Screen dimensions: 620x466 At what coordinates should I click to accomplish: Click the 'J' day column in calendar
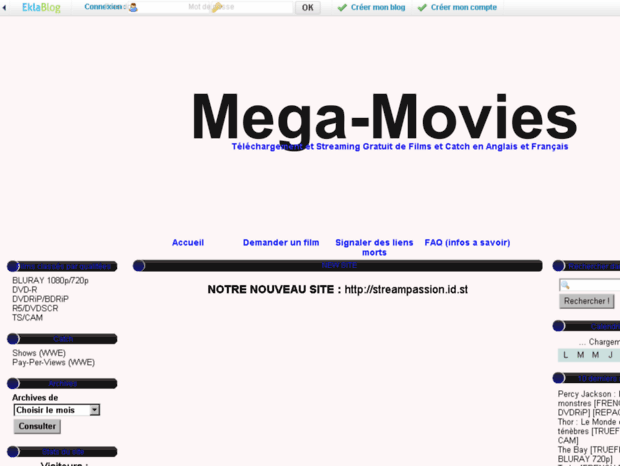[610, 355]
